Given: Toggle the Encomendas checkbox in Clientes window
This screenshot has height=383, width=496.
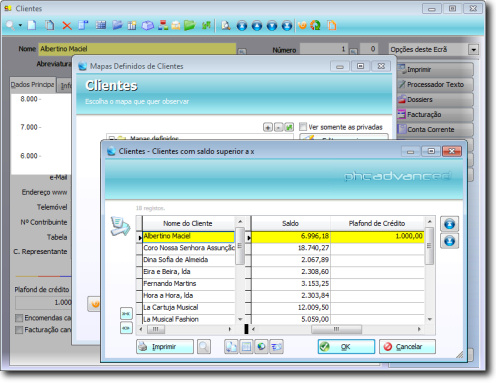Looking at the screenshot, I should [19, 318].
